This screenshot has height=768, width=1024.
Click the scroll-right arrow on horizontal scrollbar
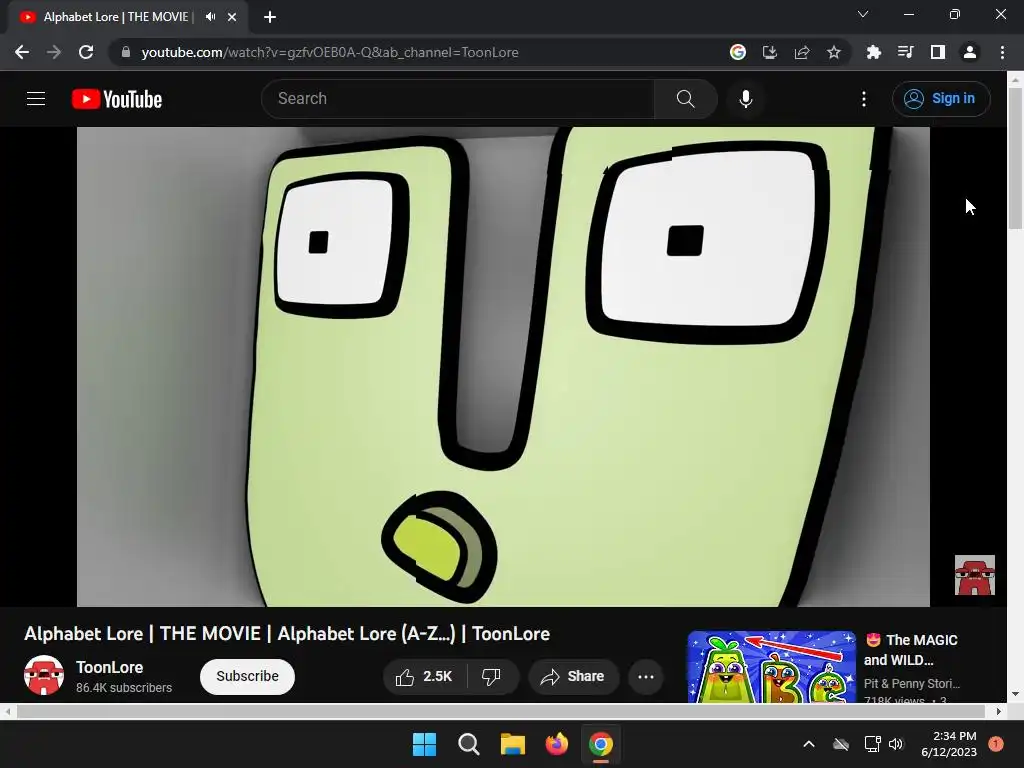[x=999, y=711]
